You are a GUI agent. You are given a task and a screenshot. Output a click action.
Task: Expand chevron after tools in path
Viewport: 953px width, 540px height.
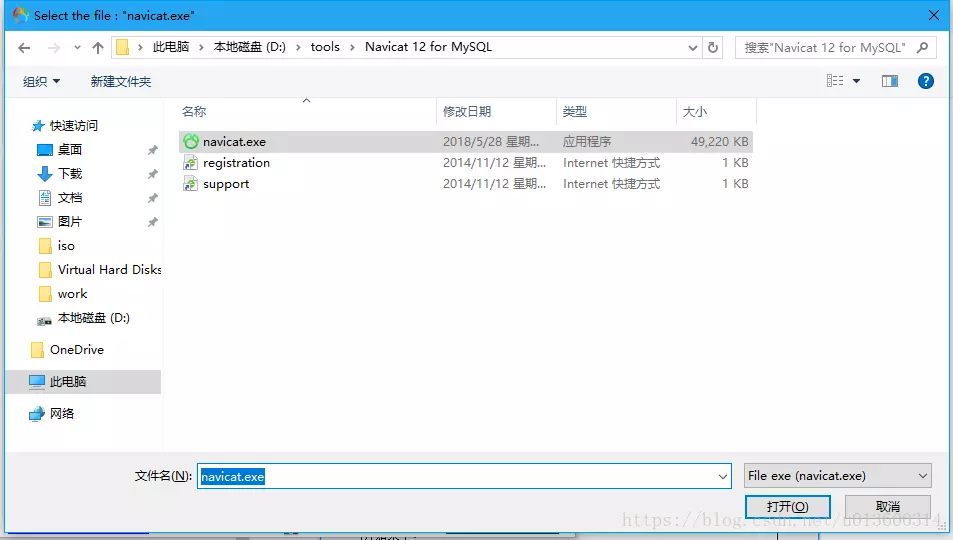point(352,47)
